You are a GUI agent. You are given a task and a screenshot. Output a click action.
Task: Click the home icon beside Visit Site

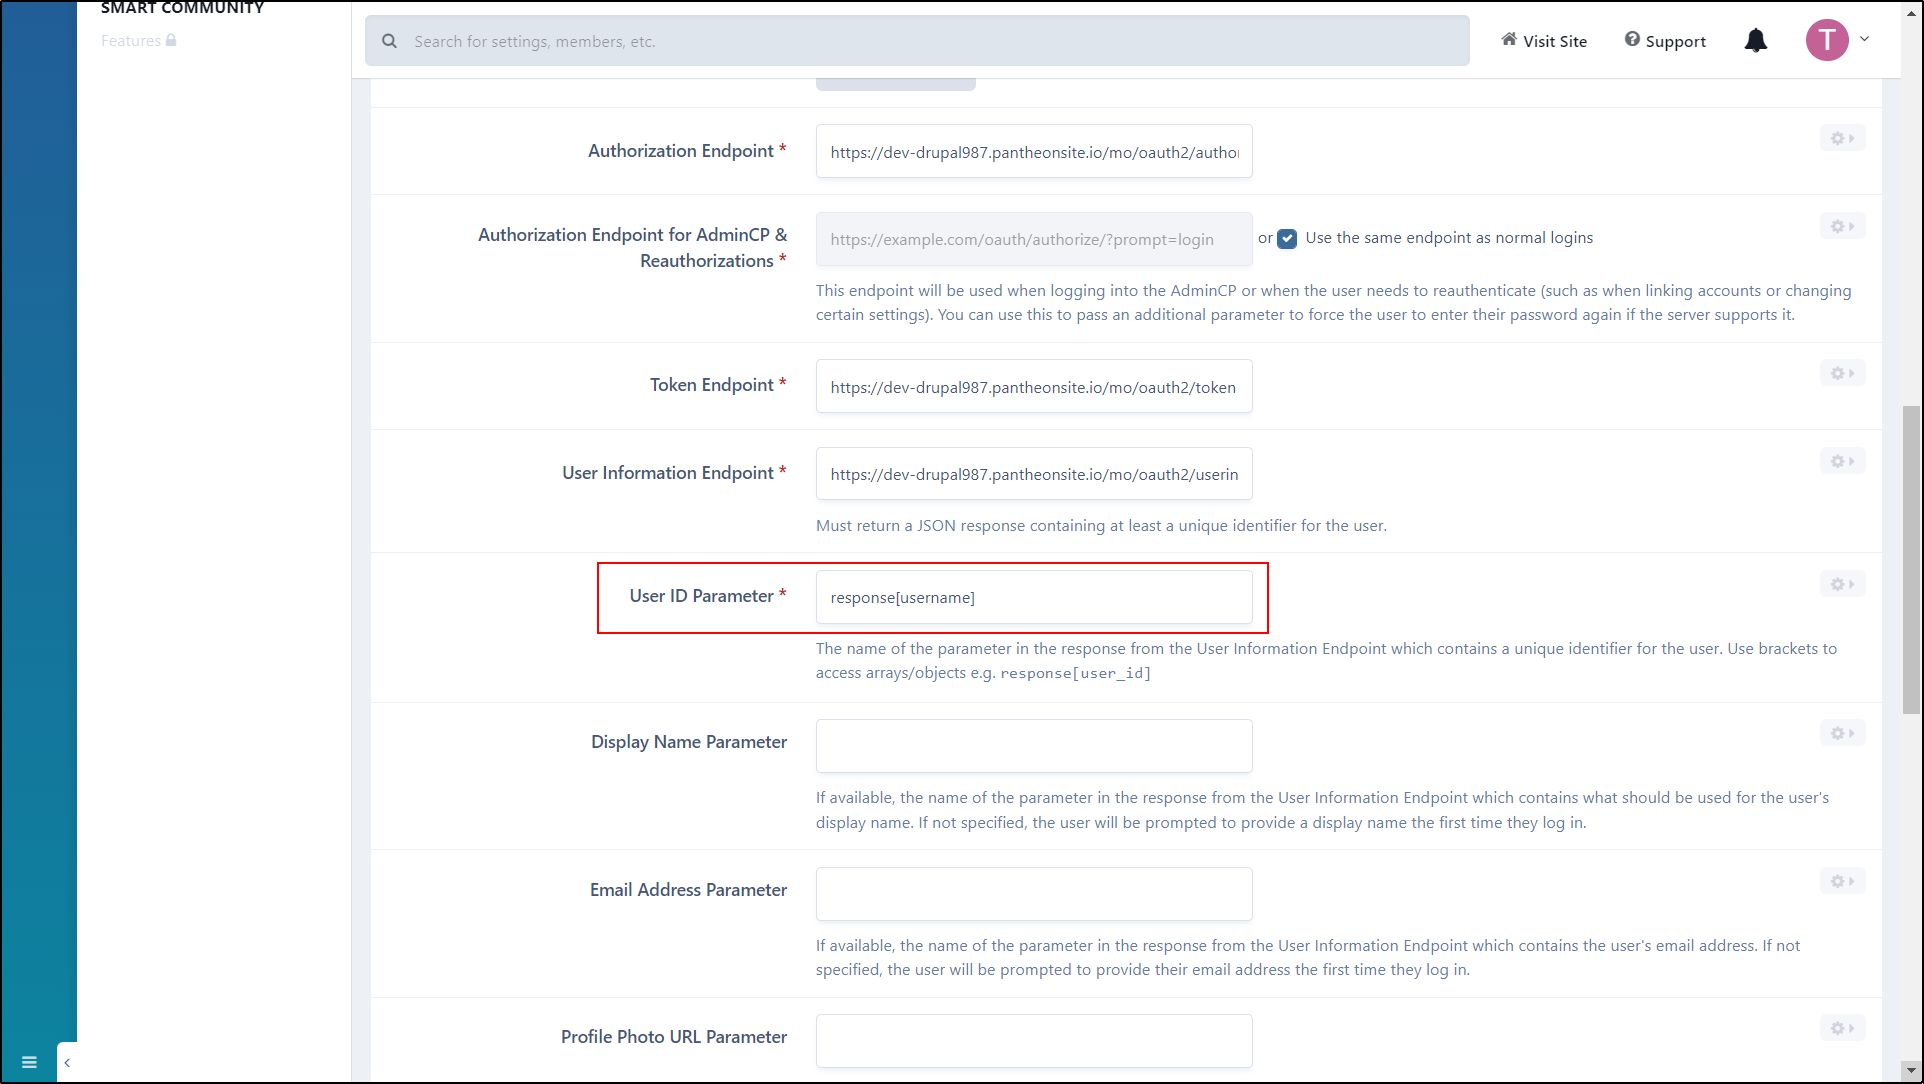click(x=1509, y=39)
